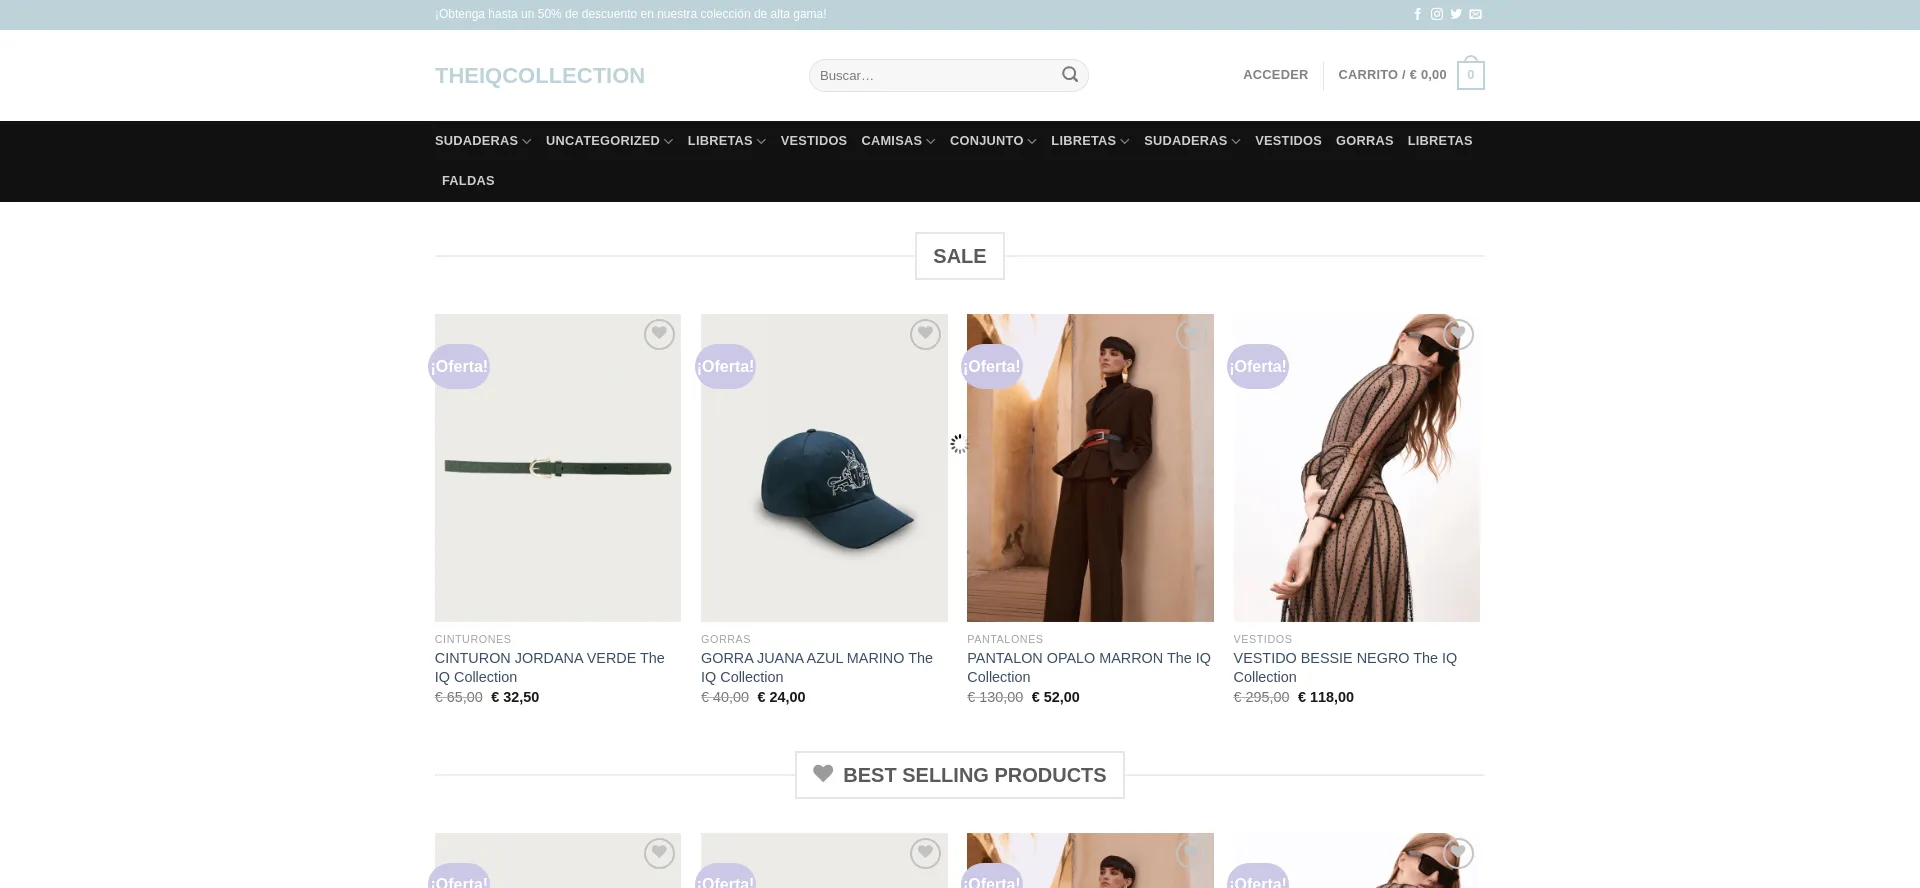Open the Pantalon Opalo Marron product link
Image resolution: width=1920 pixels, height=888 pixels.
coord(1088,667)
